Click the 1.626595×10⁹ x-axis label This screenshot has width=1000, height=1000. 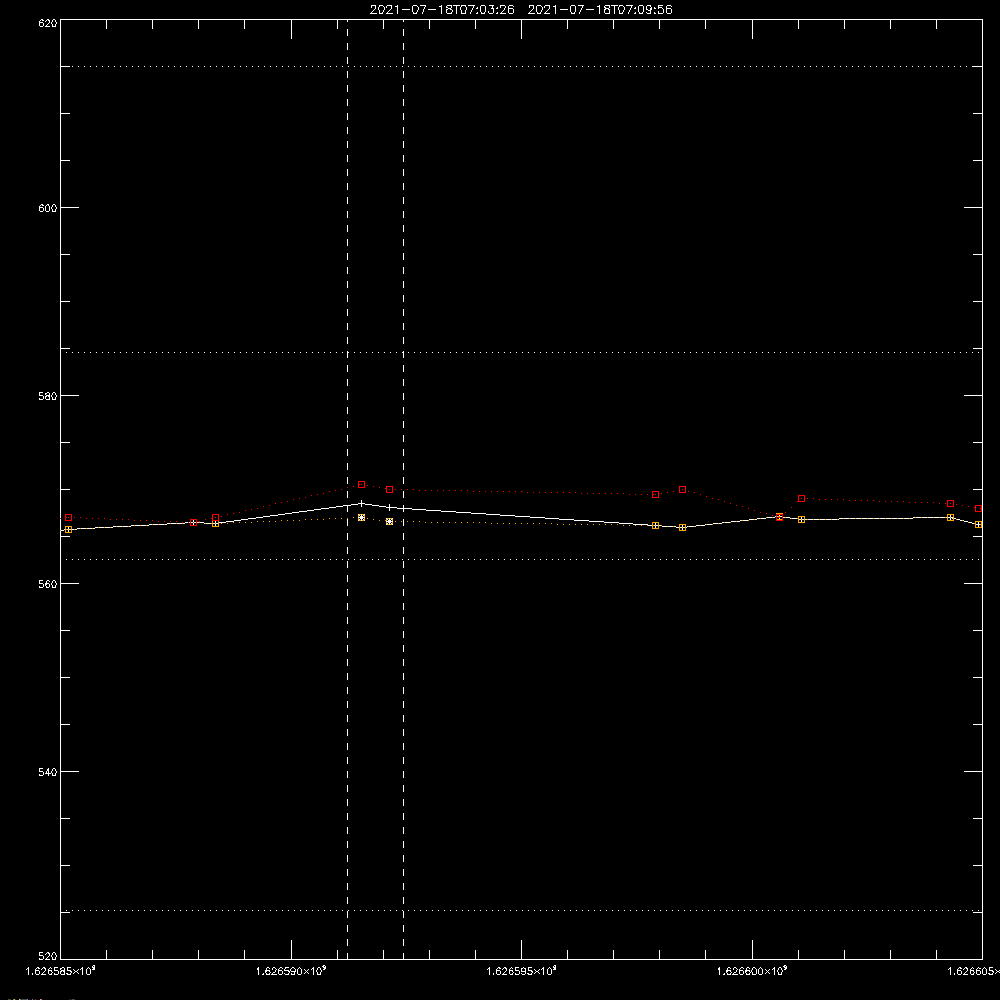tap(522, 971)
